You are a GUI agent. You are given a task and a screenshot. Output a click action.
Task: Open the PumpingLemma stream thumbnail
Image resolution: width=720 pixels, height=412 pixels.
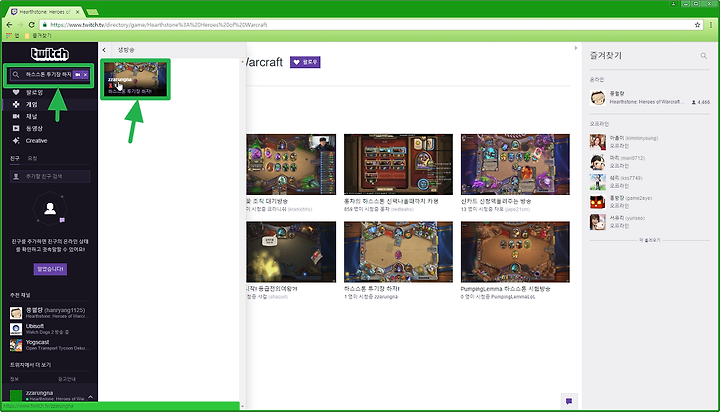pyautogui.click(x=515, y=252)
